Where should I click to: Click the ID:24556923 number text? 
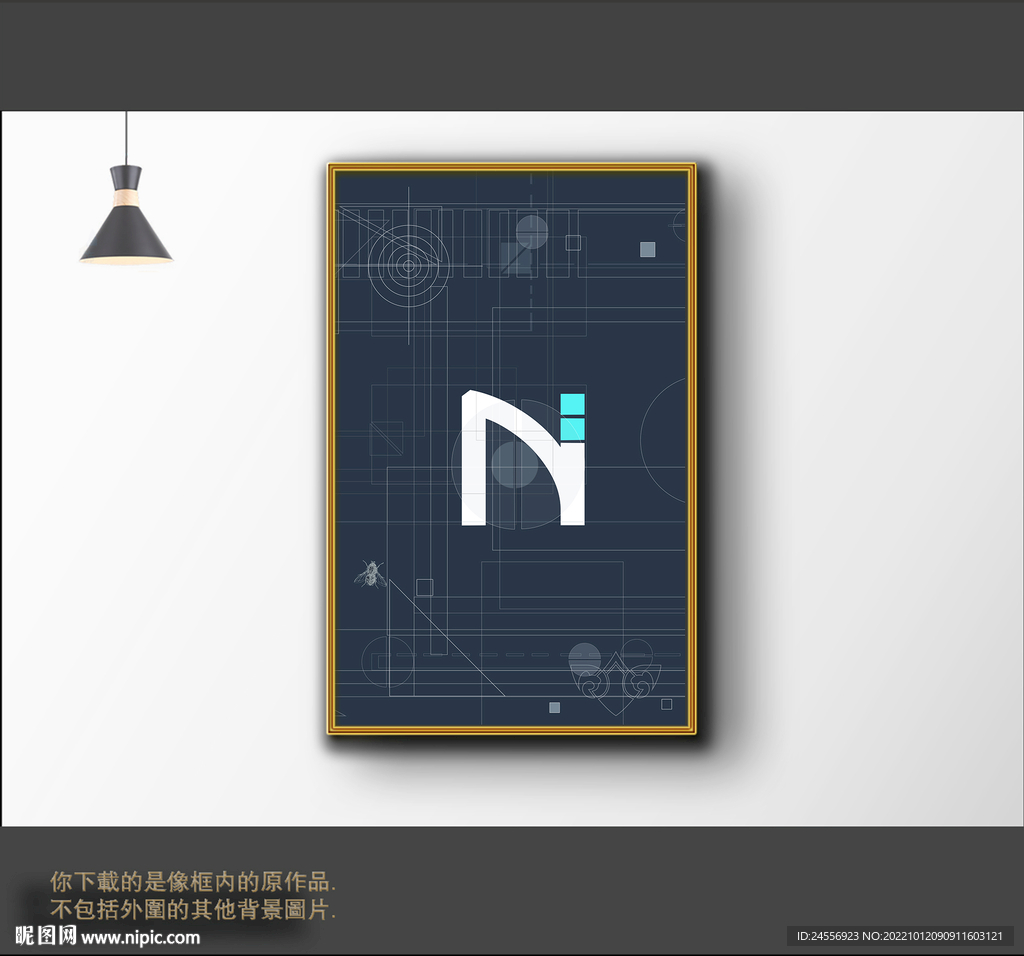(x=827, y=936)
